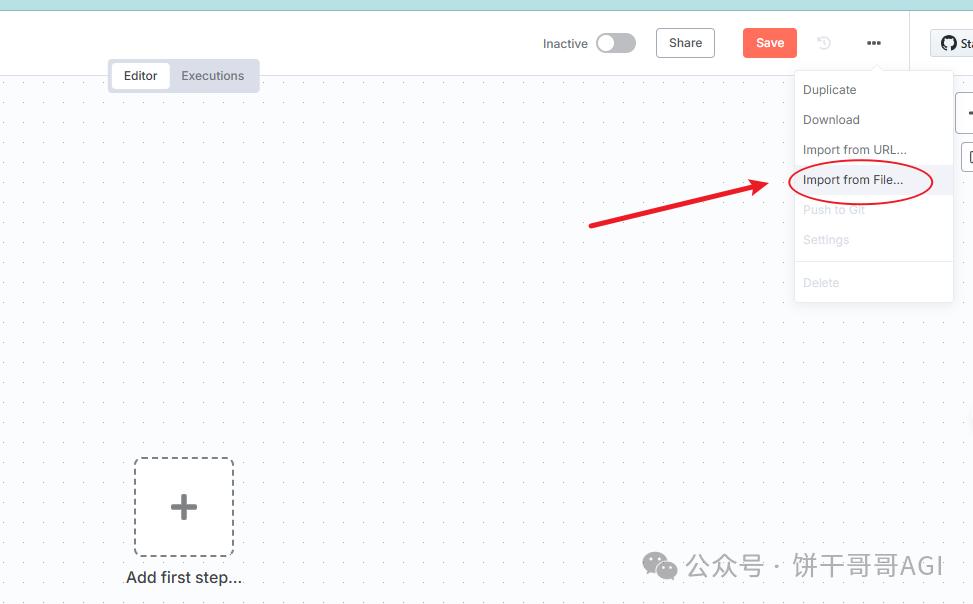The height and width of the screenshot is (604, 973).
Task: Switch to the Executions tab
Action: 212,76
